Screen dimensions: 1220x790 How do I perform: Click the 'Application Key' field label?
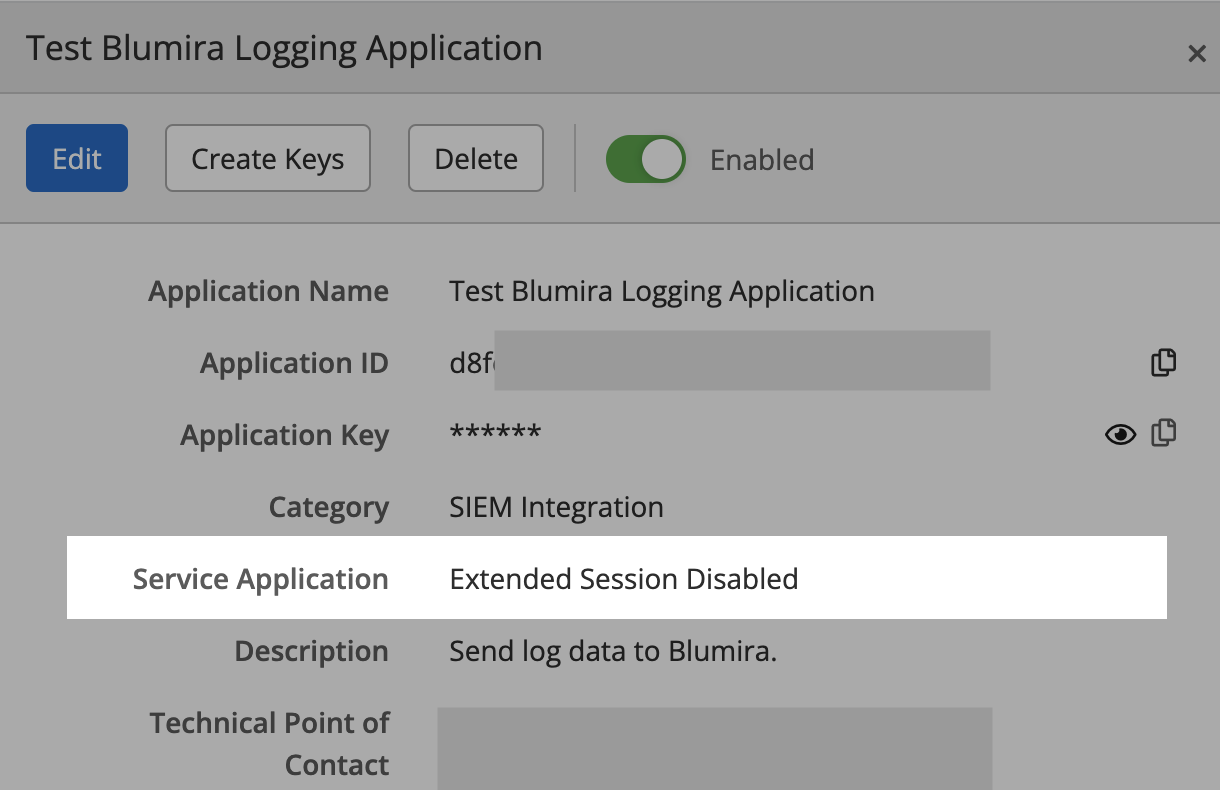pyautogui.click(x=284, y=435)
